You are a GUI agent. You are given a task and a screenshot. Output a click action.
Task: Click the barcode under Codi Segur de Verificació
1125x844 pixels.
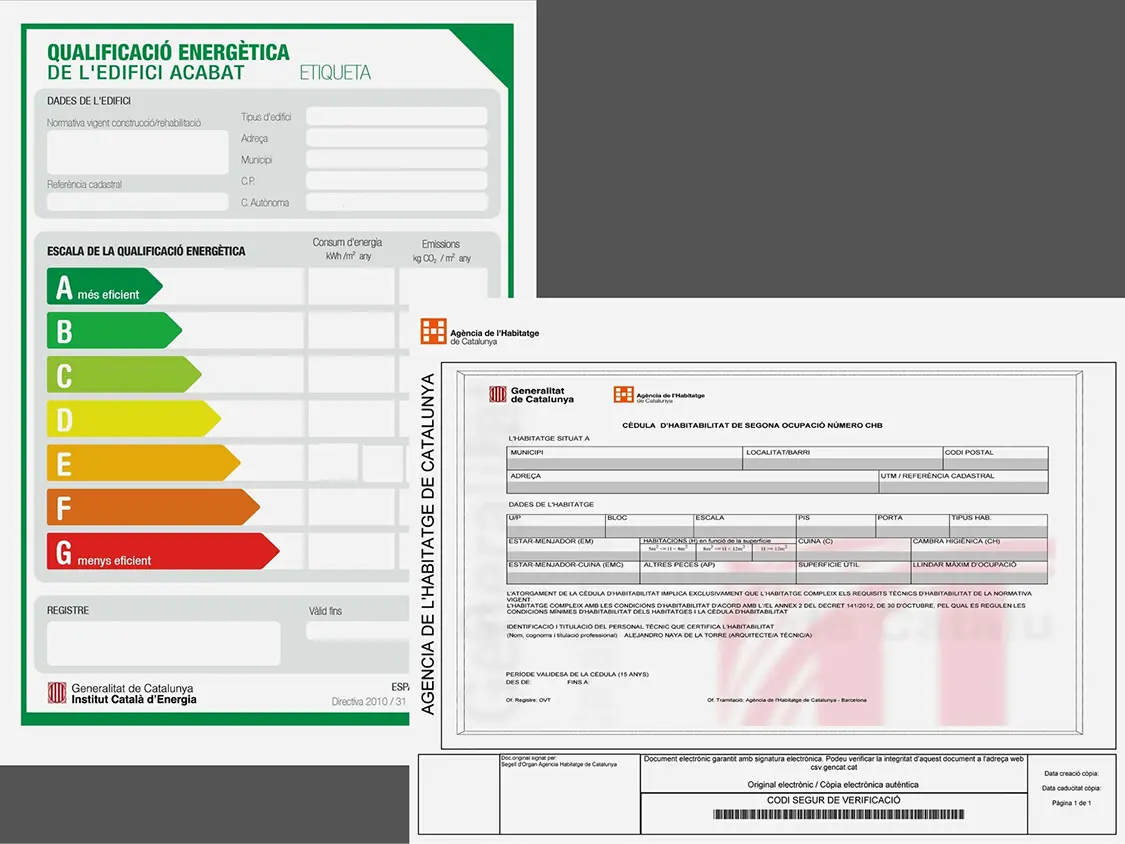click(838, 815)
